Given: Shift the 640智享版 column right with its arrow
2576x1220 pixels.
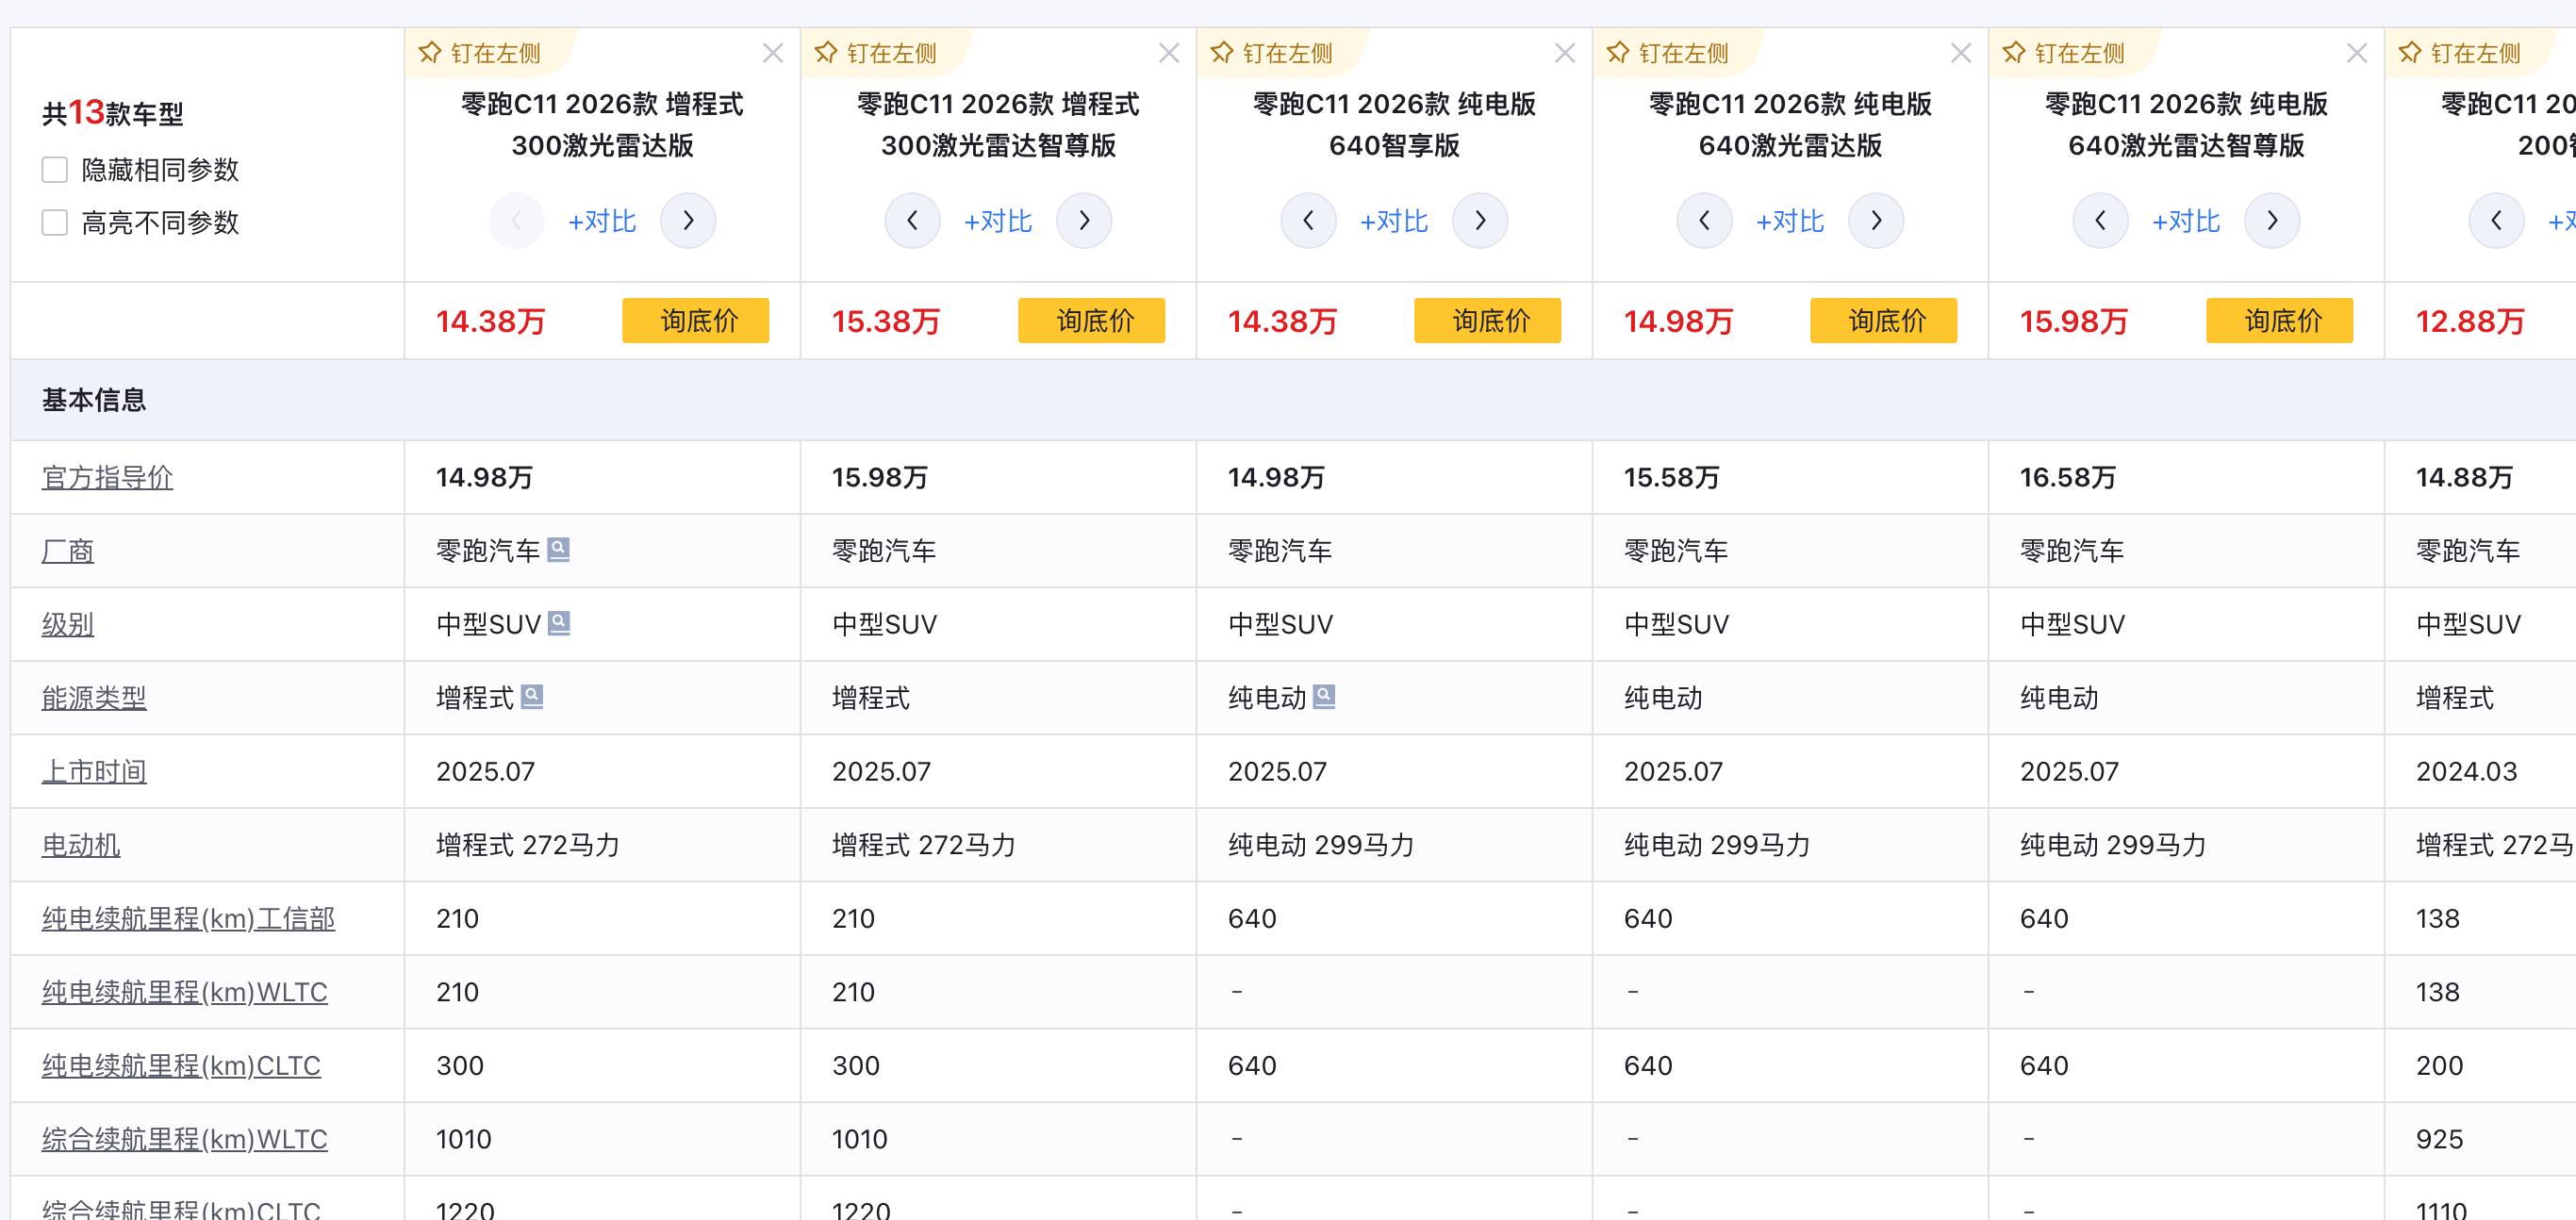Looking at the screenshot, I should (x=1480, y=221).
